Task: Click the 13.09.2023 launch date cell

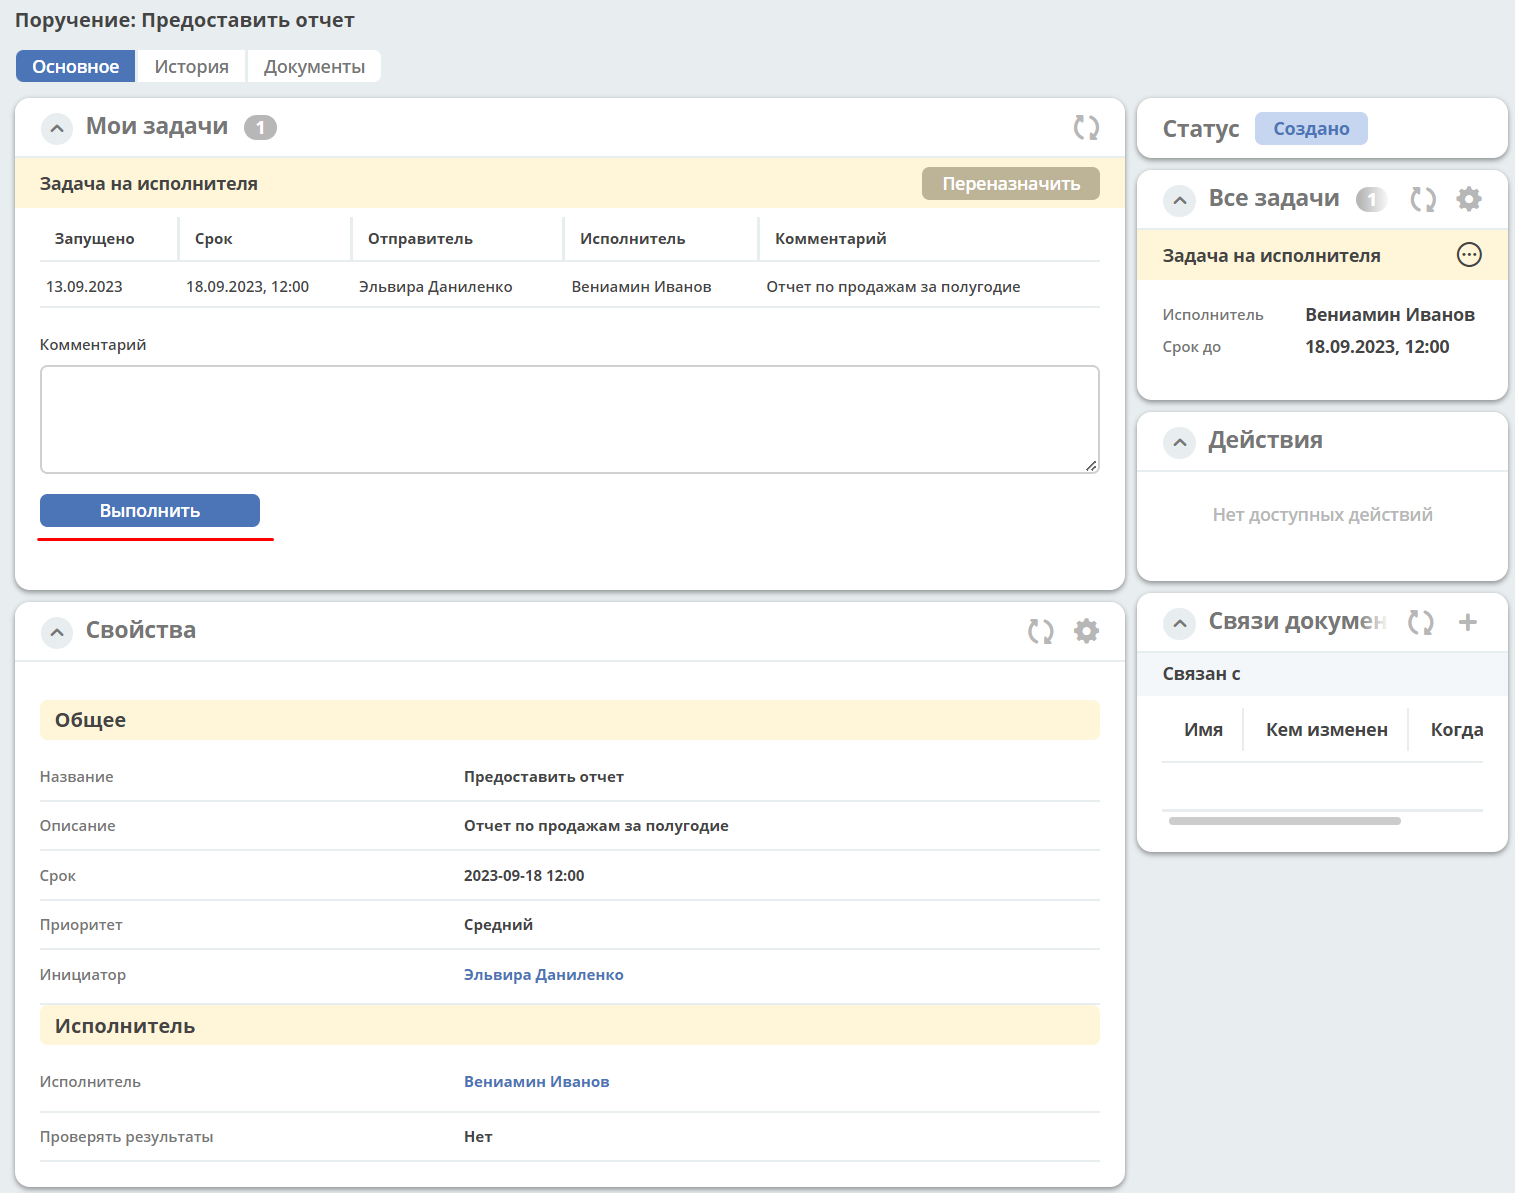Action: click(x=84, y=287)
